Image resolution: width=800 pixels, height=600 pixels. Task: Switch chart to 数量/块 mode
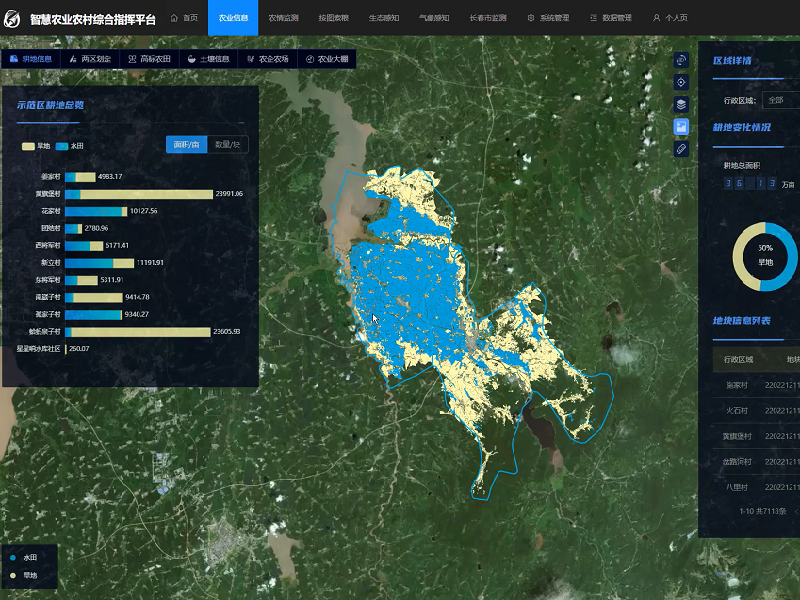click(227, 145)
